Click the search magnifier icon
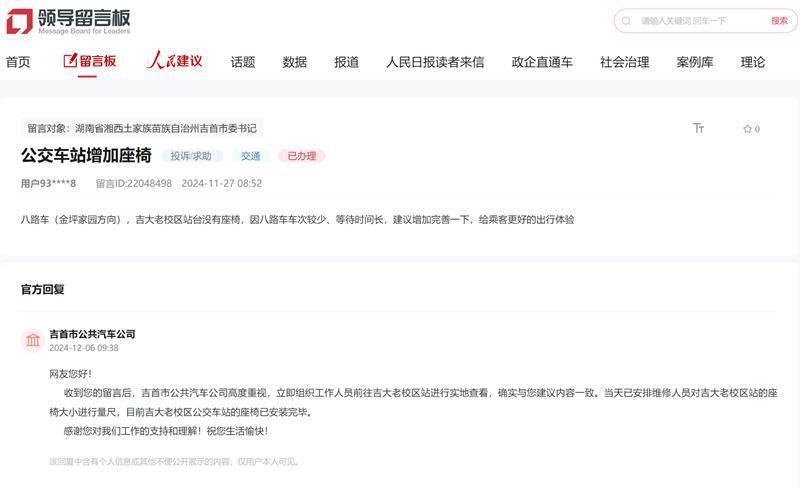The height and width of the screenshot is (488, 800). [627, 21]
